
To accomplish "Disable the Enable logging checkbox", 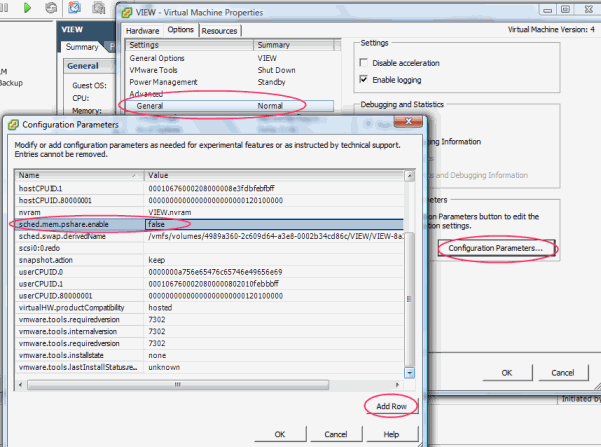I will pyautogui.click(x=363, y=78).
